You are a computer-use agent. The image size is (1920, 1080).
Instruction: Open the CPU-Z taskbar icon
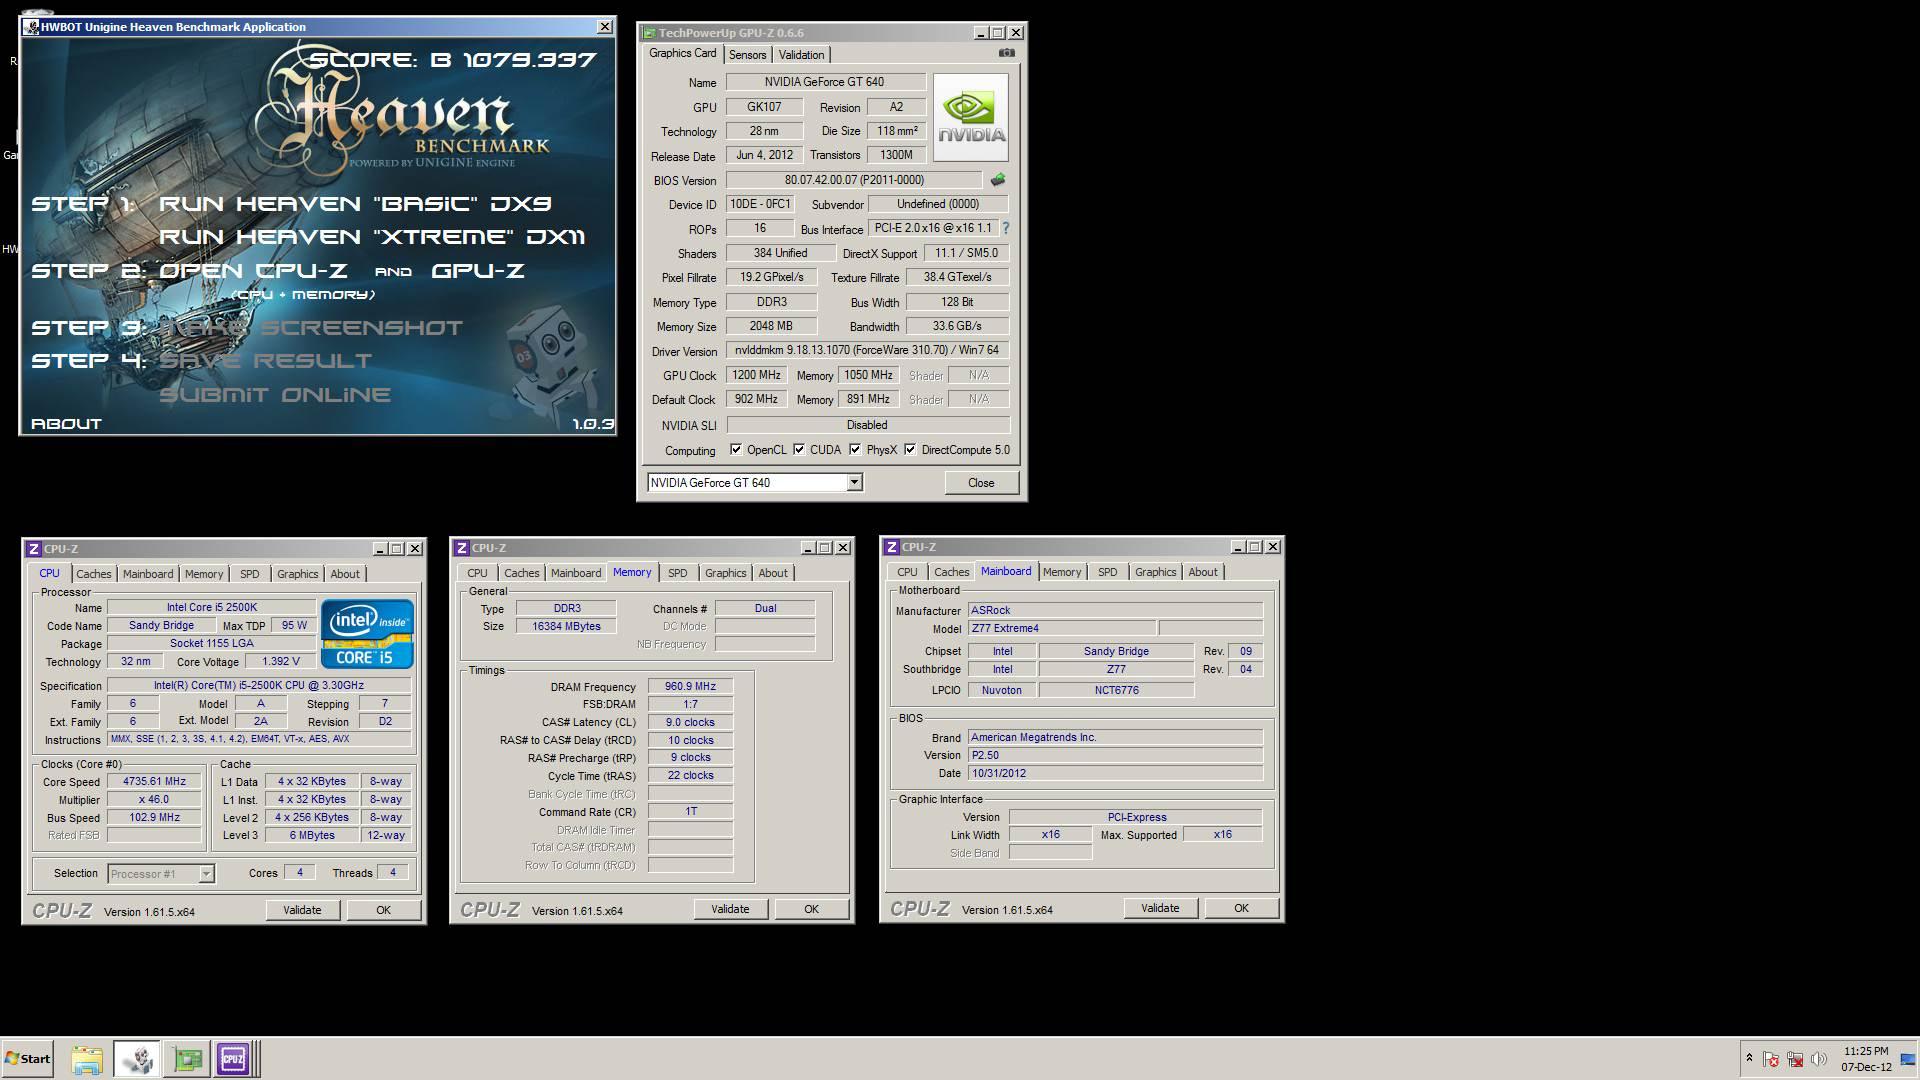point(233,1059)
